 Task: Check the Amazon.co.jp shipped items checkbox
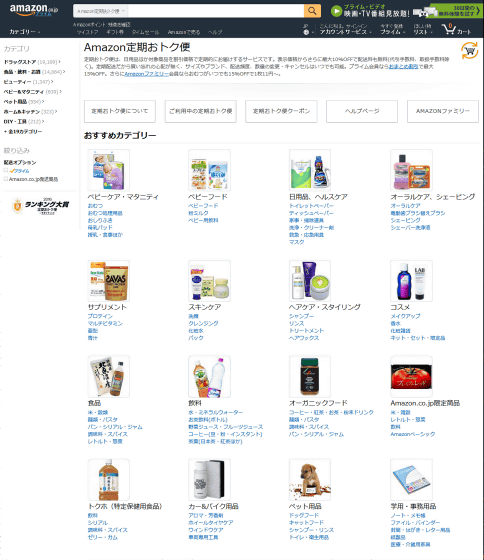6,179
